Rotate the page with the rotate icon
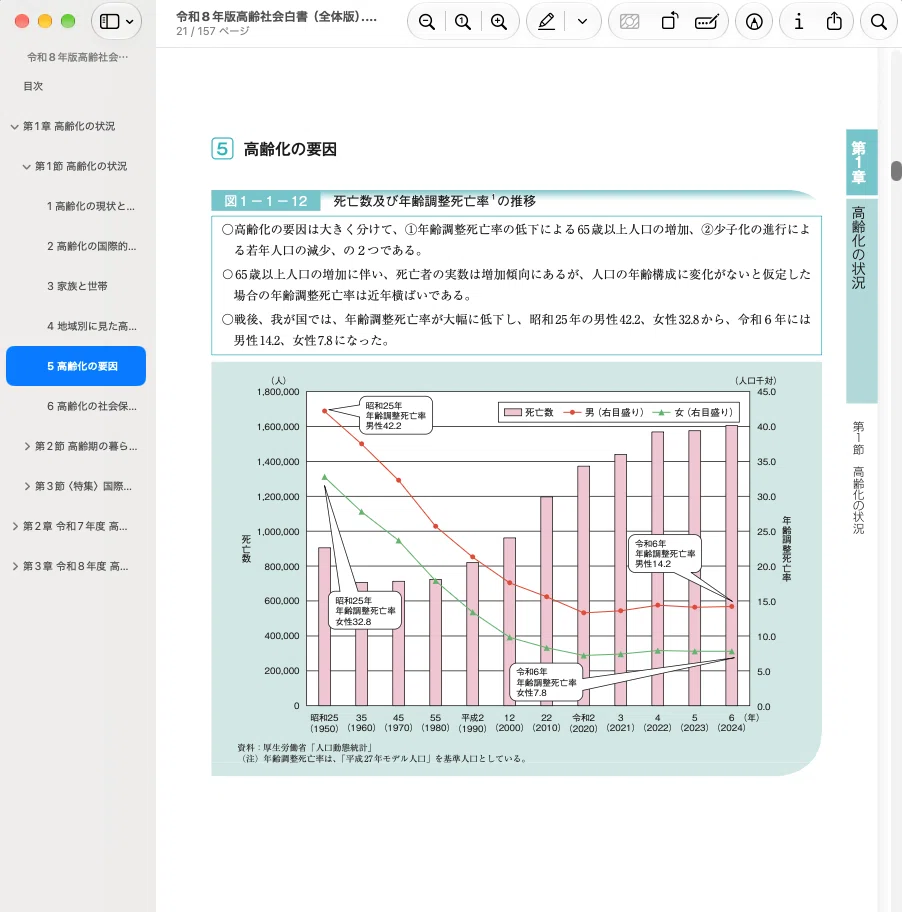This screenshot has width=902, height=912. (x=669, y=22)
